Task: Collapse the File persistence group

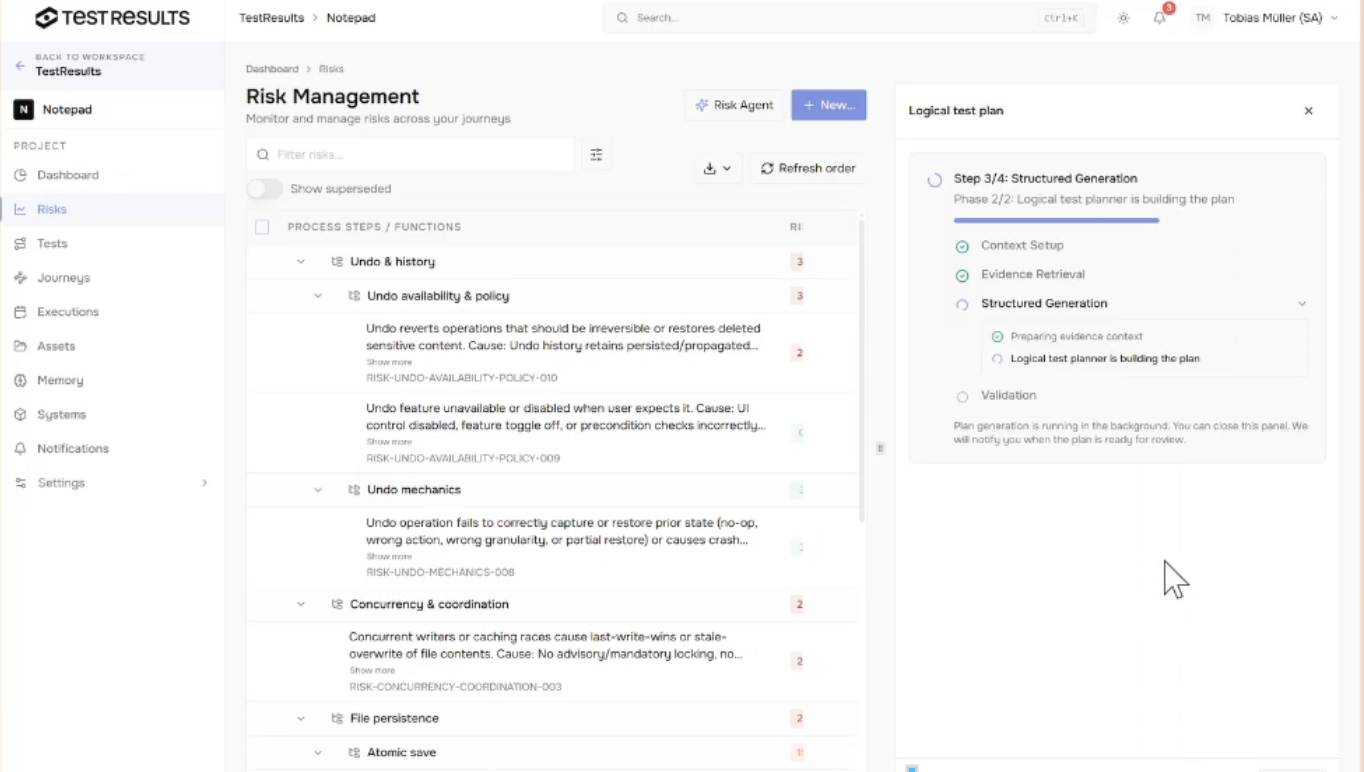Action: point(301,718)
